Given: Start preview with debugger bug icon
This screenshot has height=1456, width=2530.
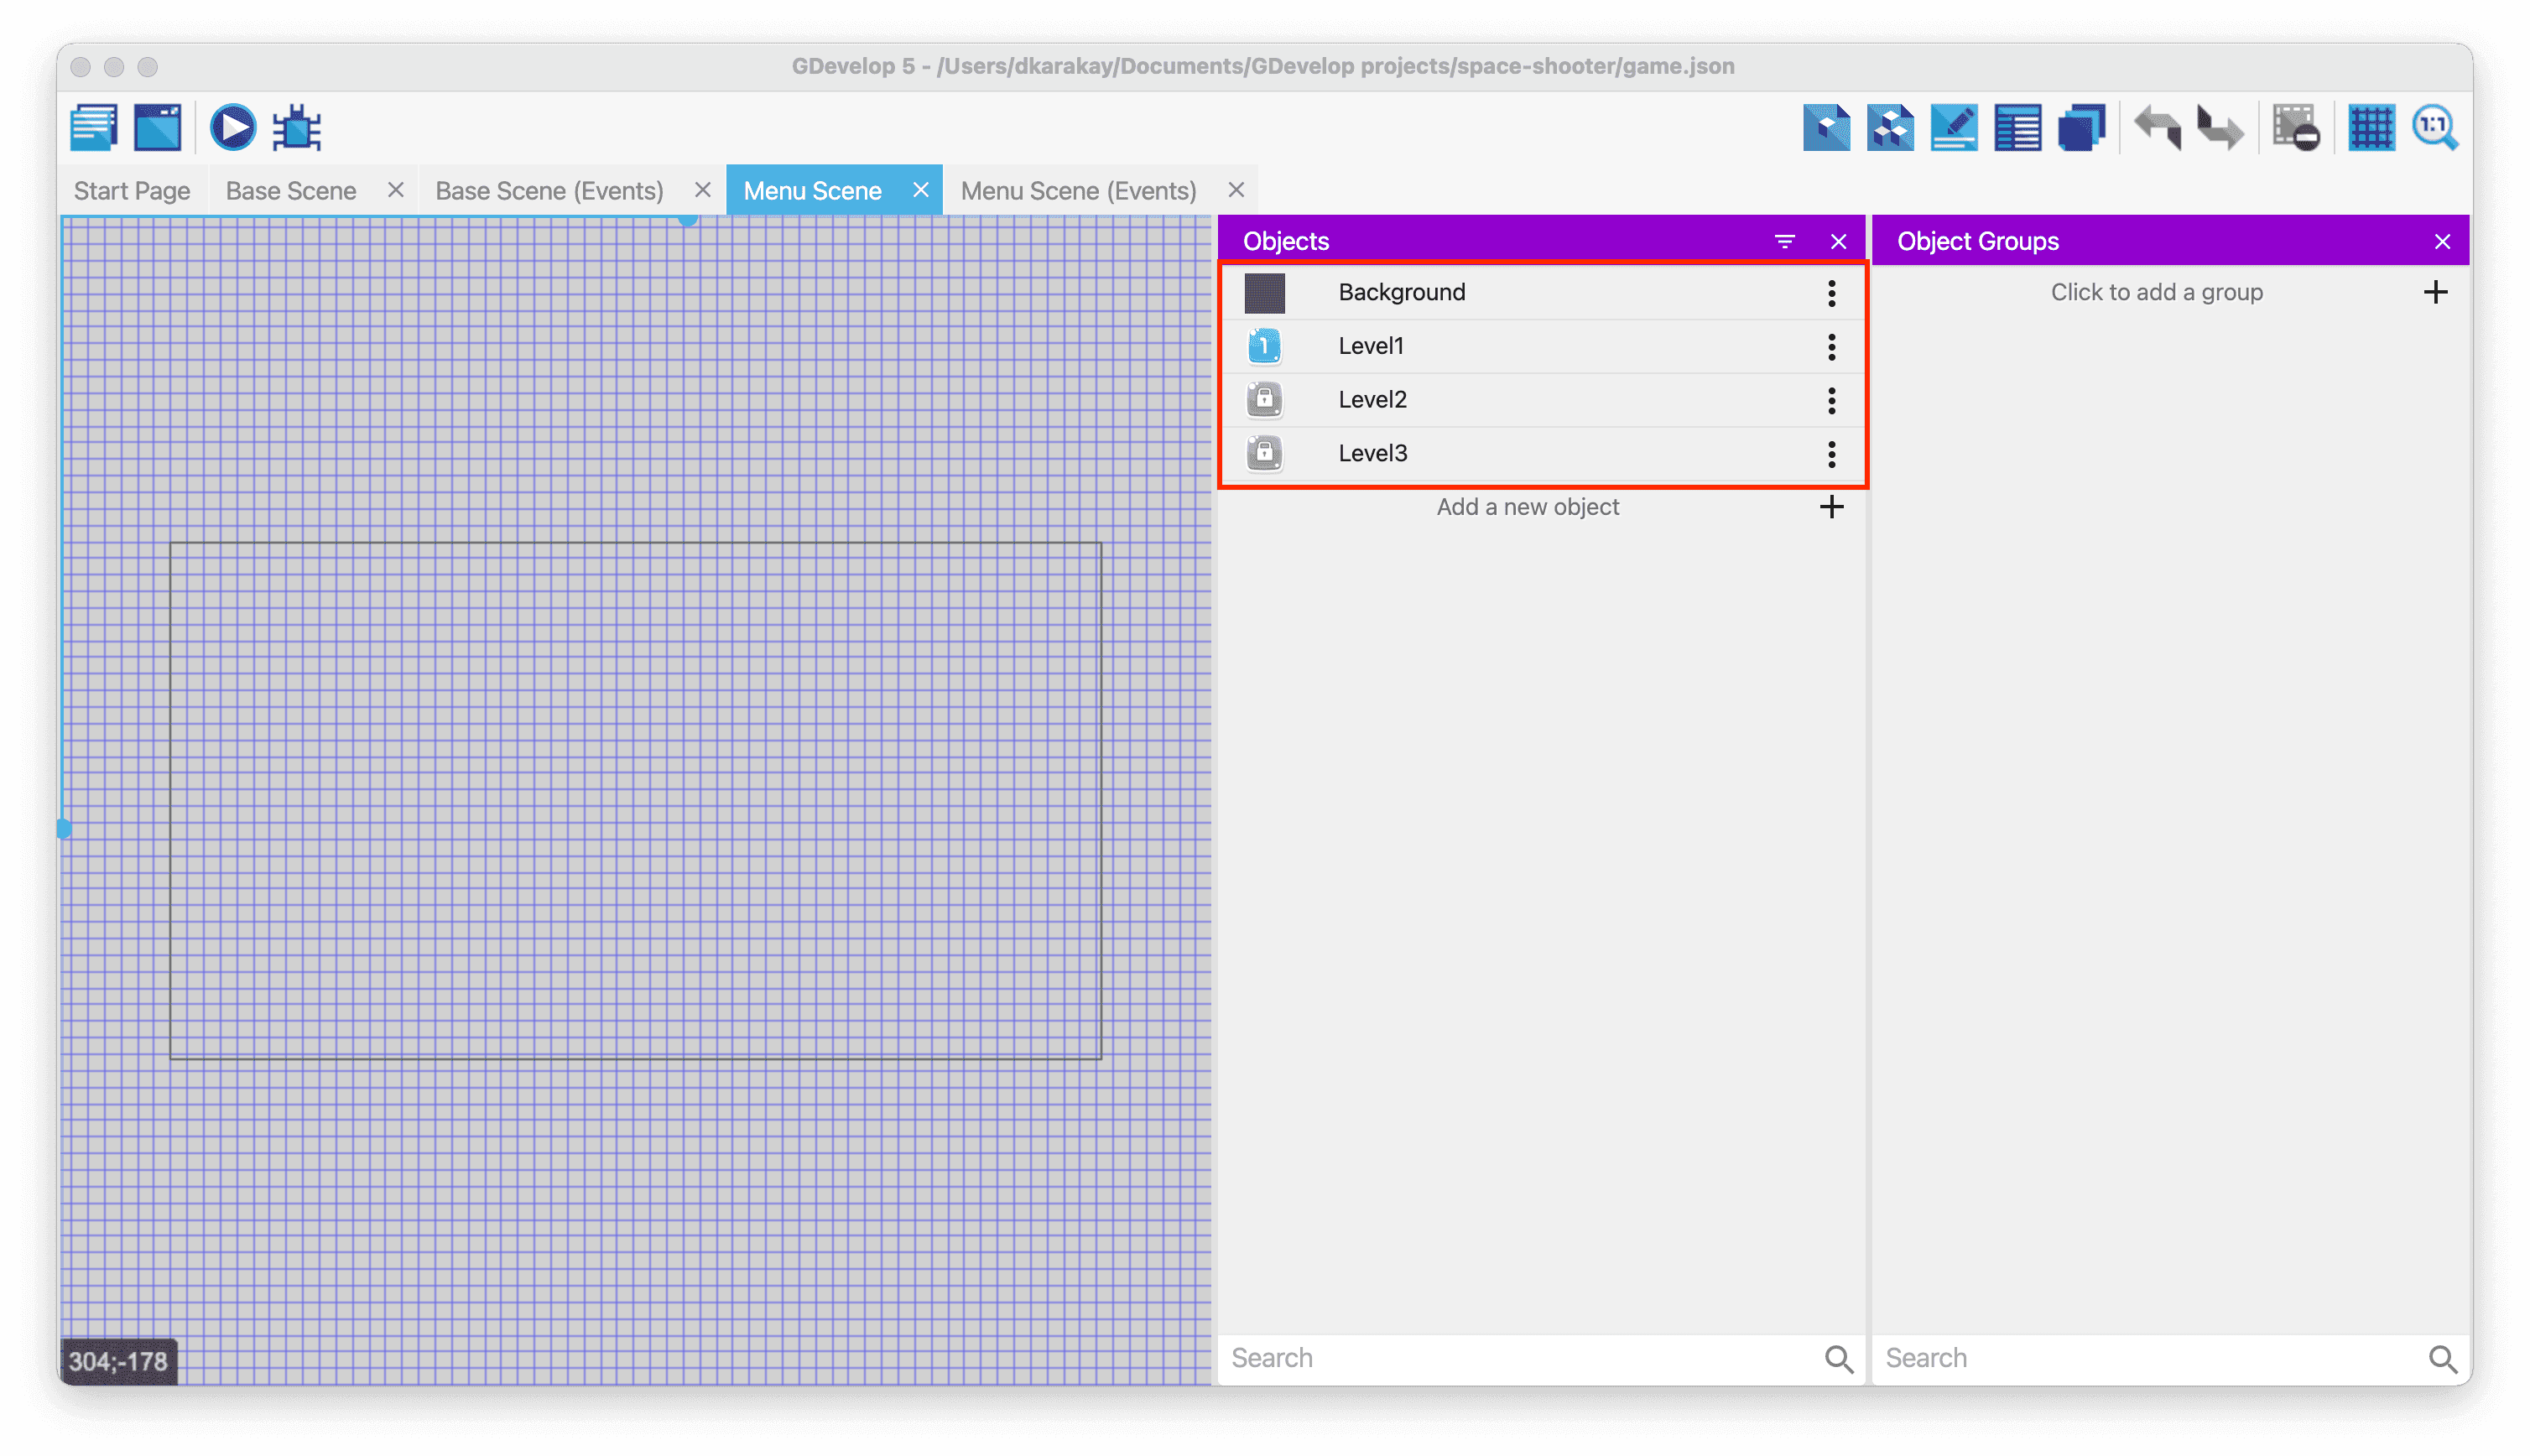Looking at the screenshot, I should 297,128.
